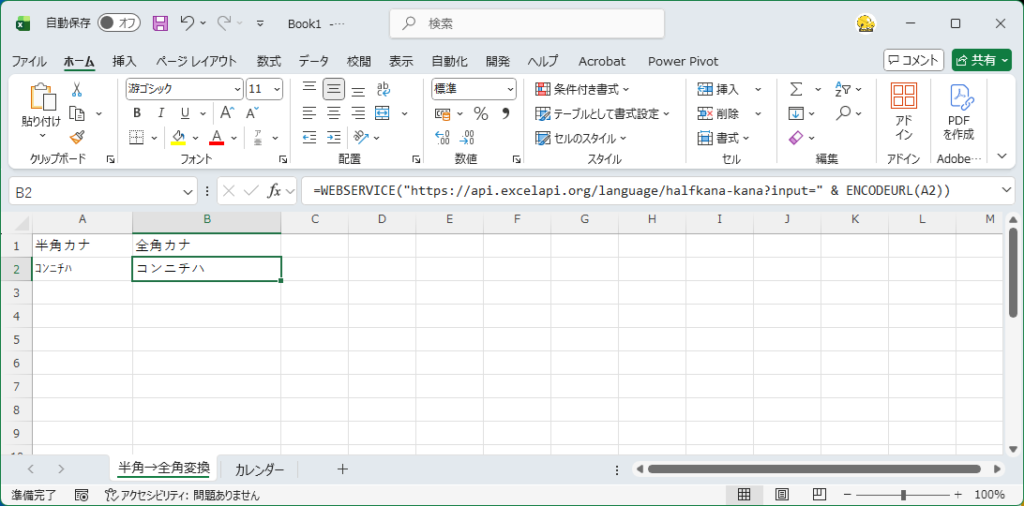The width and height of the screenshot is (1024, 506).
Task: Switch to the カレンダー sheet tab
Action: 259,469
